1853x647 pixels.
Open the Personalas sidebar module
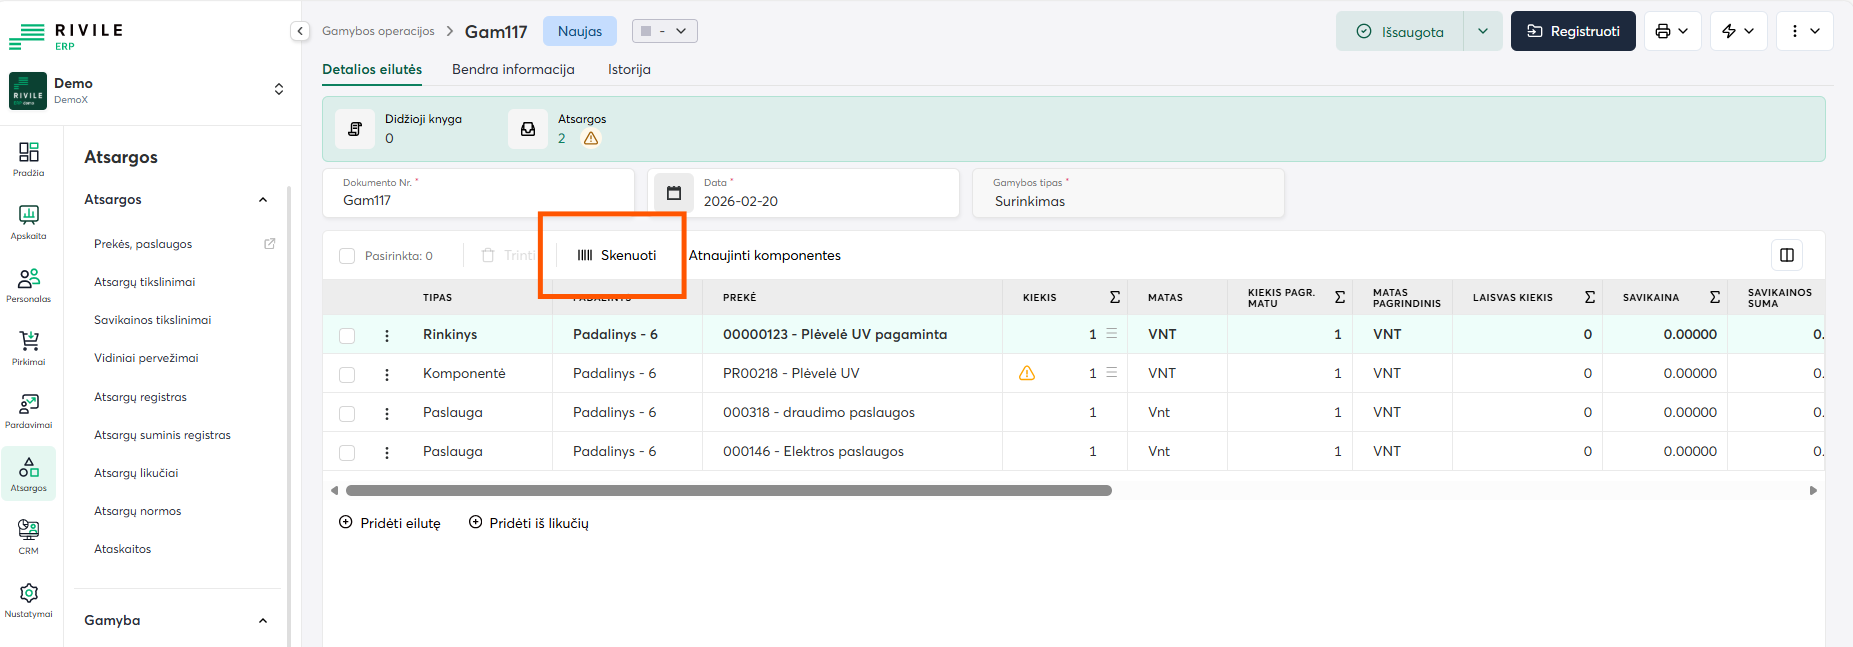(x=29, y=284)
